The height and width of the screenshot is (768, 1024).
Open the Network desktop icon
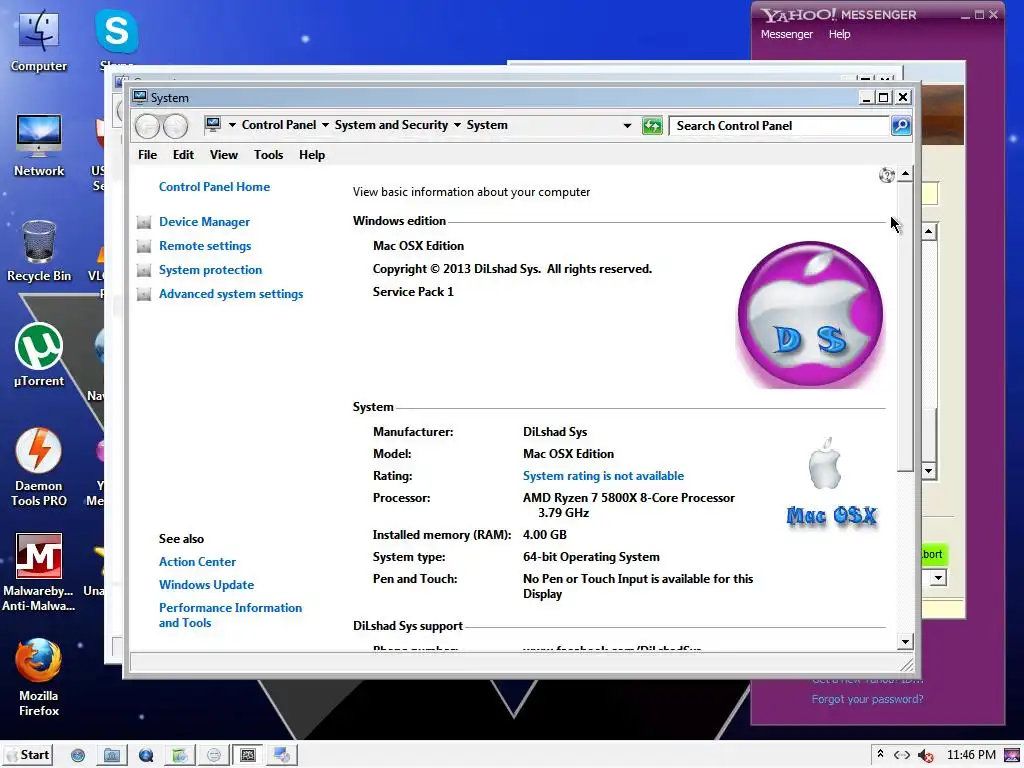pyautogui.click(x=39, y=145)
